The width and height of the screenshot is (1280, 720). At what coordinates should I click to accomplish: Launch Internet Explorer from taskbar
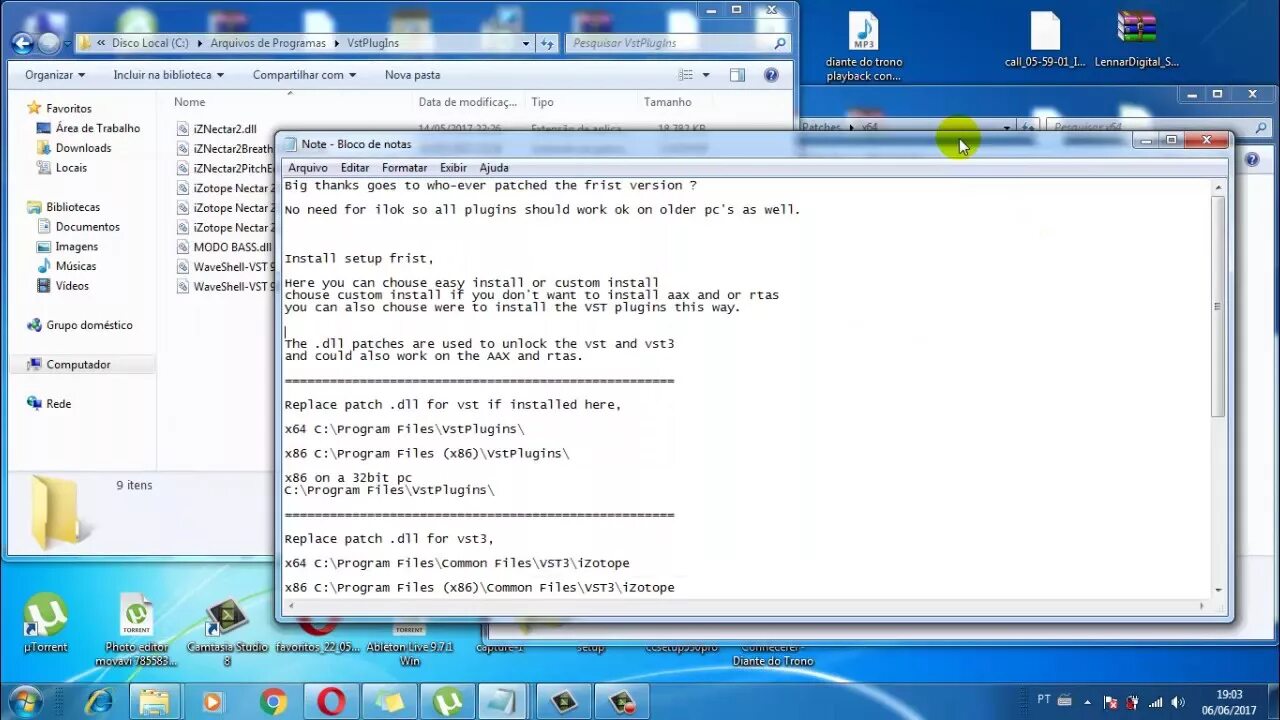click(98, 702)
